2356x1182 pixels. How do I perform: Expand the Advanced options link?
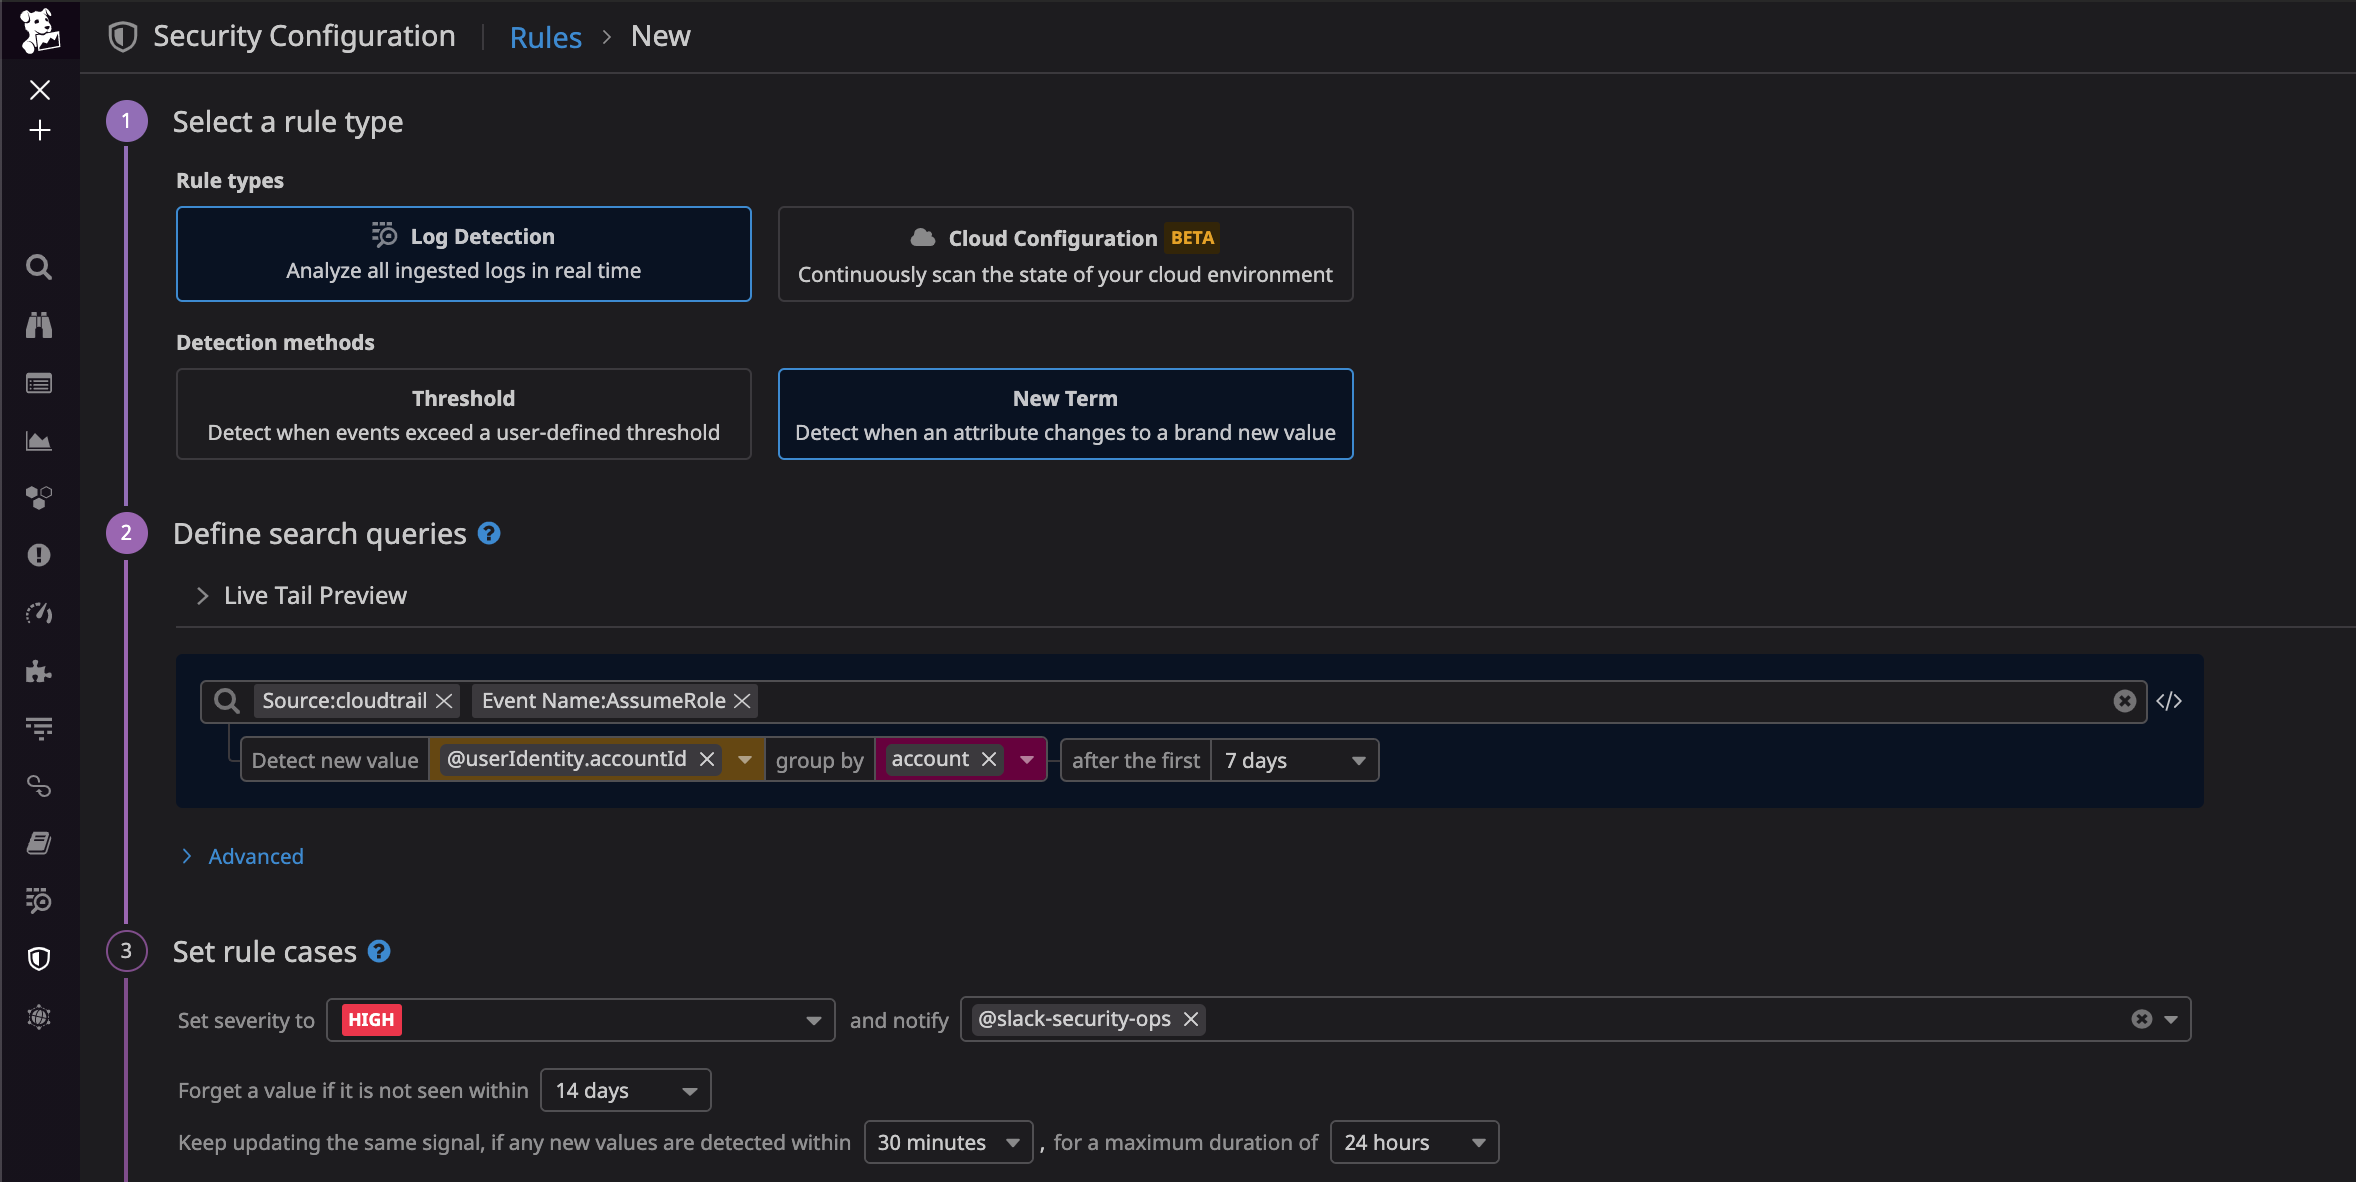click(255, 856)
